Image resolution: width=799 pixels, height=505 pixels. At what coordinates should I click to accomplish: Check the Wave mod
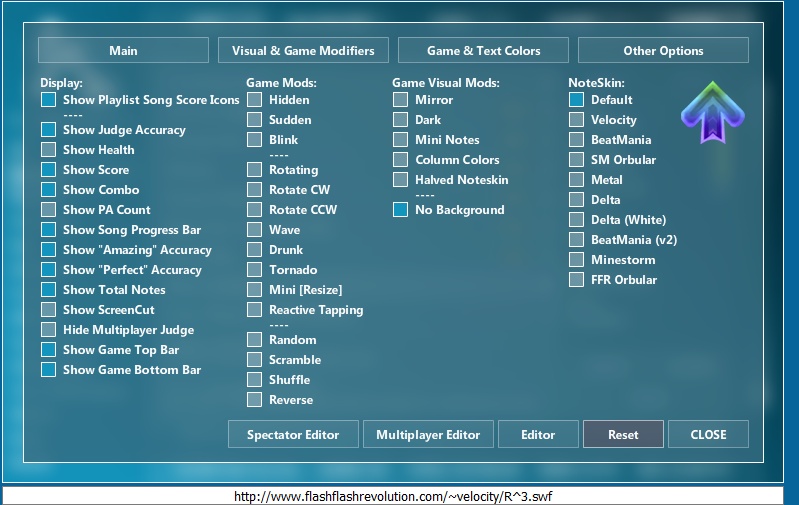pos(254,230)
